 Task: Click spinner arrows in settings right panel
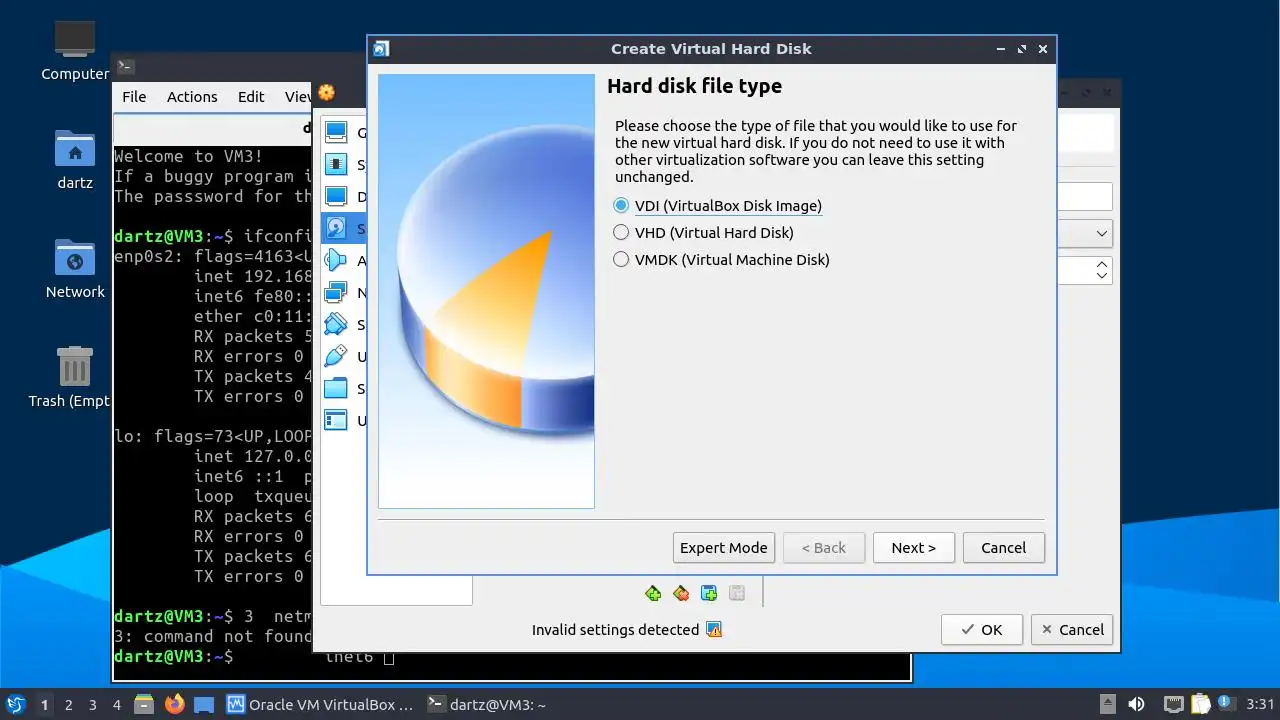[x=1101, y=270]
